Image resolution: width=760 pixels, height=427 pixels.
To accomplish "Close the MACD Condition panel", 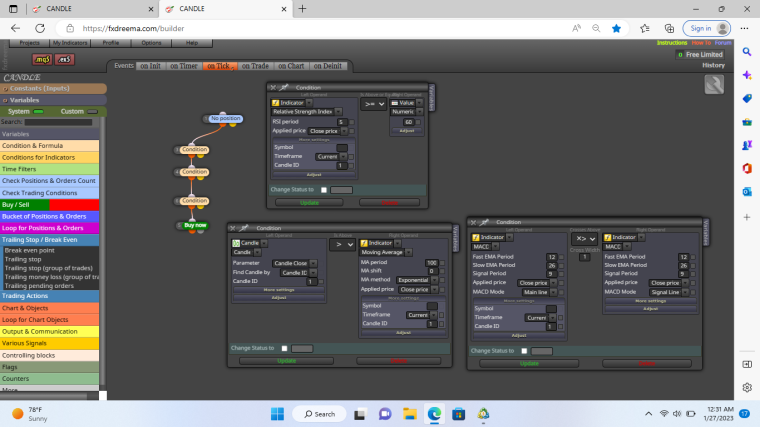I will pos(473,222).
